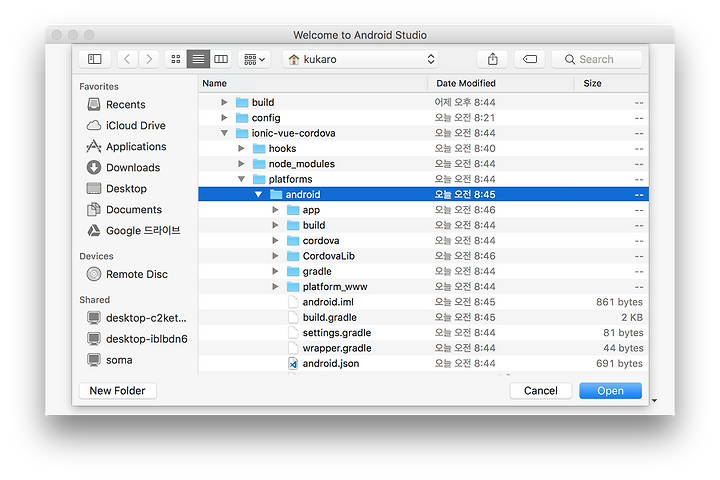The height and width of the screenshot is (480, 720).
Task: Expand the node_modules folder
Action: [241, 164]
